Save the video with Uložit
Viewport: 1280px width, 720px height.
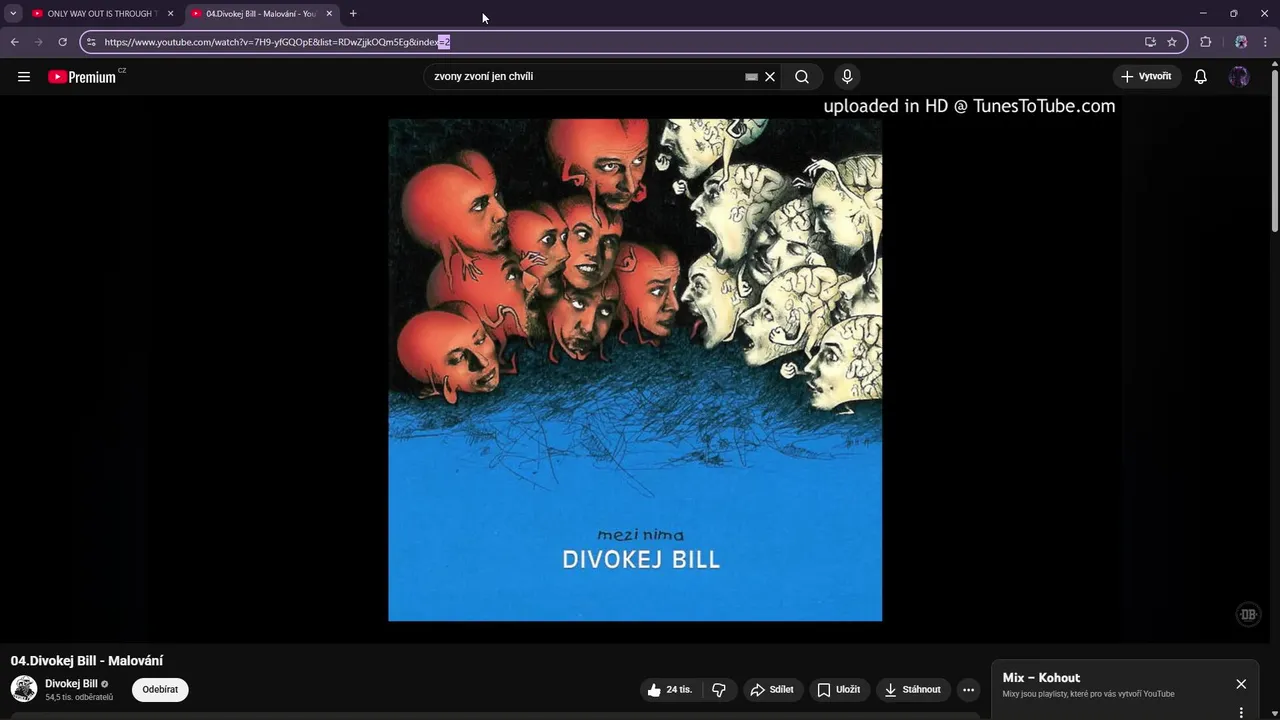[839, 690]
